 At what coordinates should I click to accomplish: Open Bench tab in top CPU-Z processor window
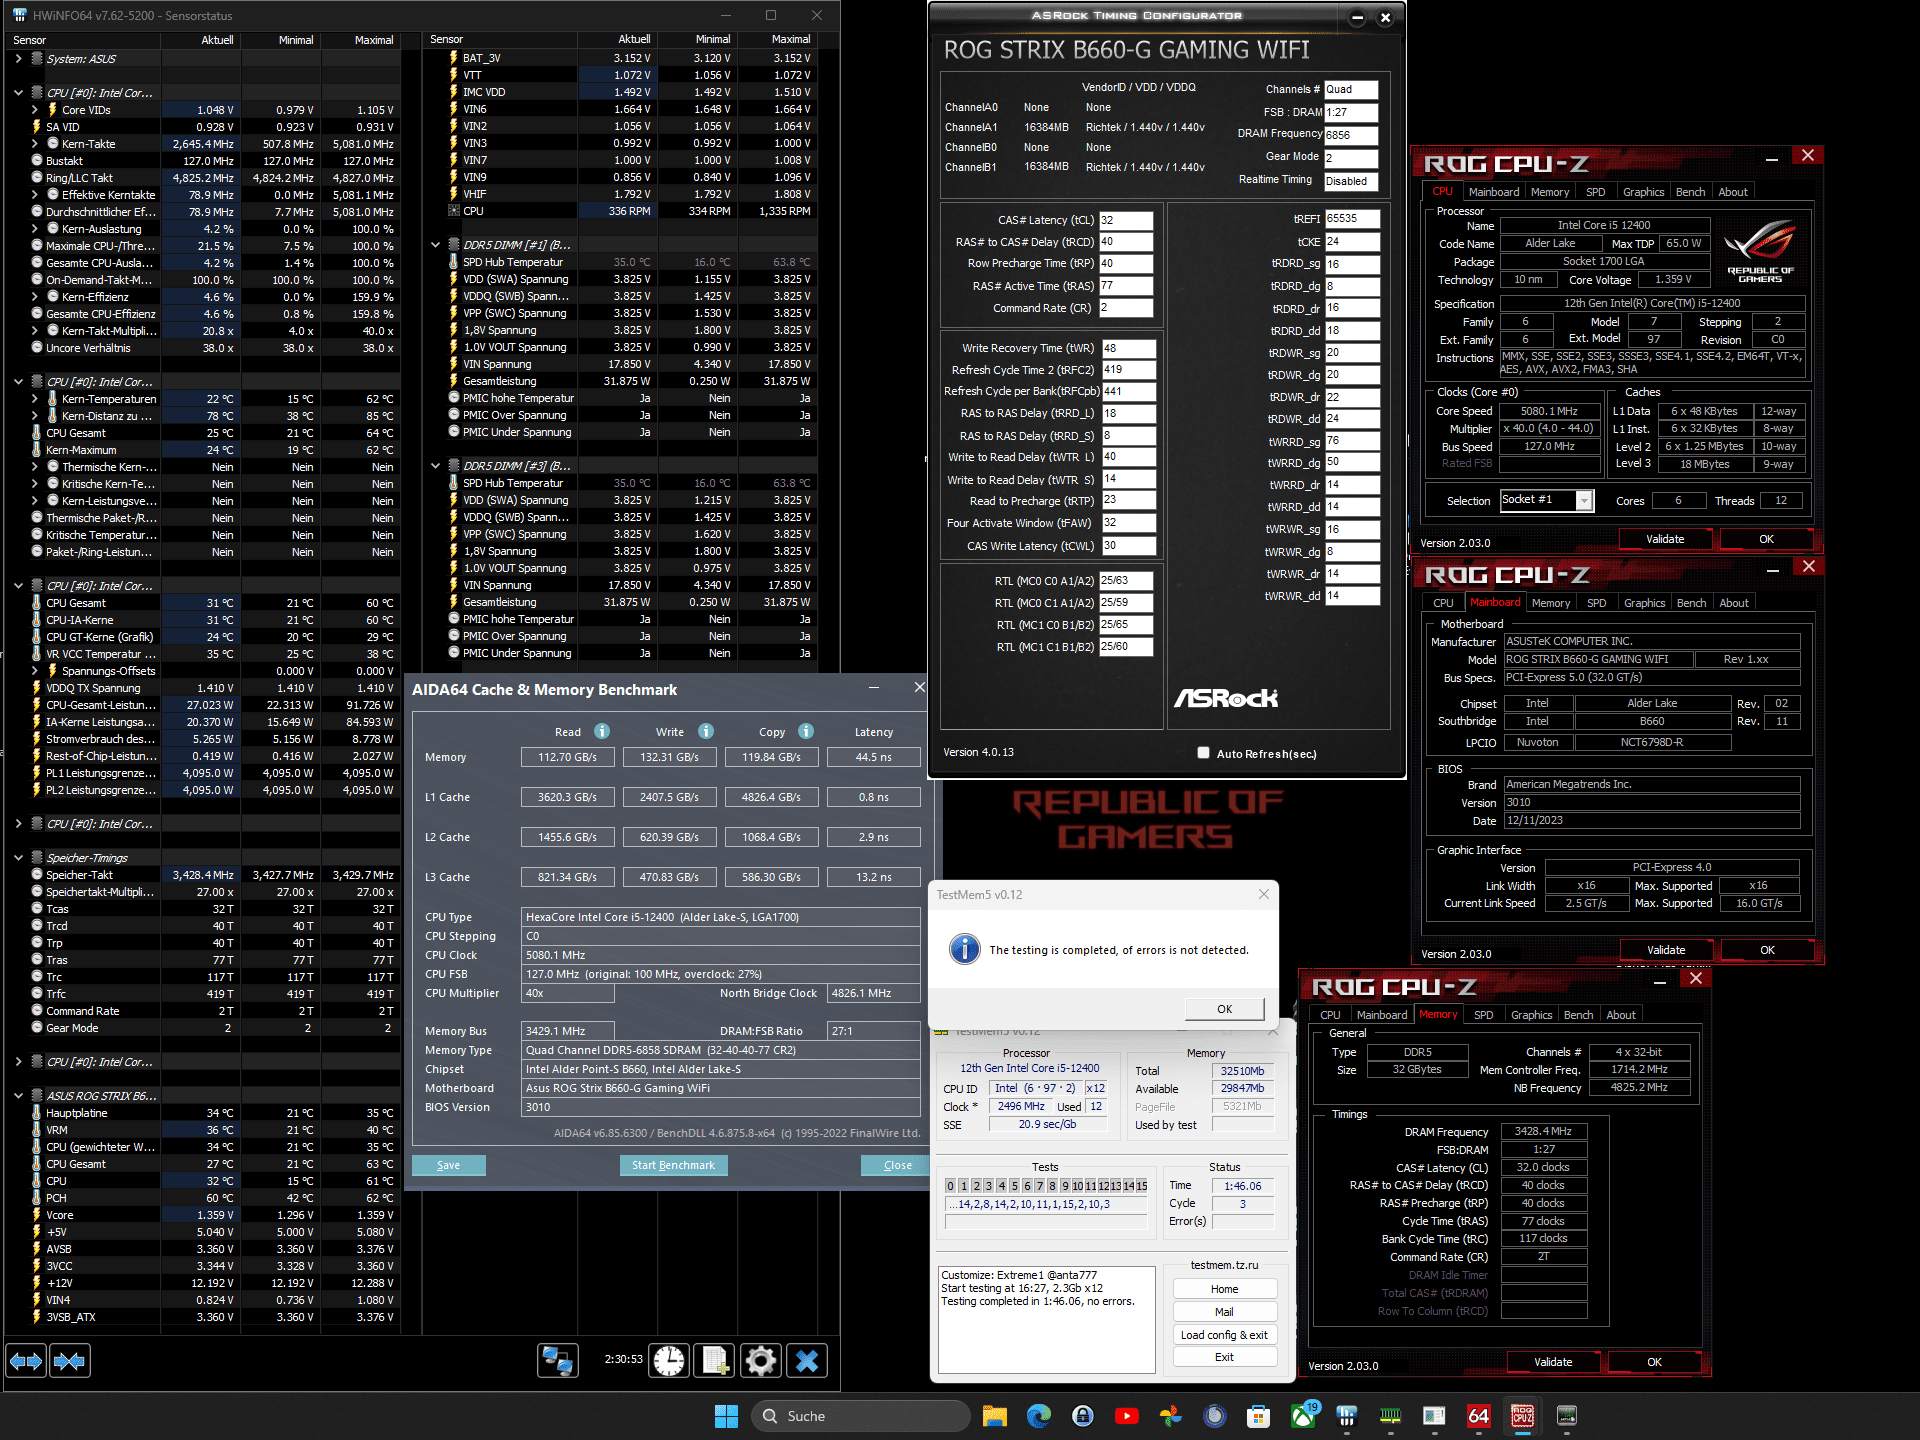[1690, 192]
